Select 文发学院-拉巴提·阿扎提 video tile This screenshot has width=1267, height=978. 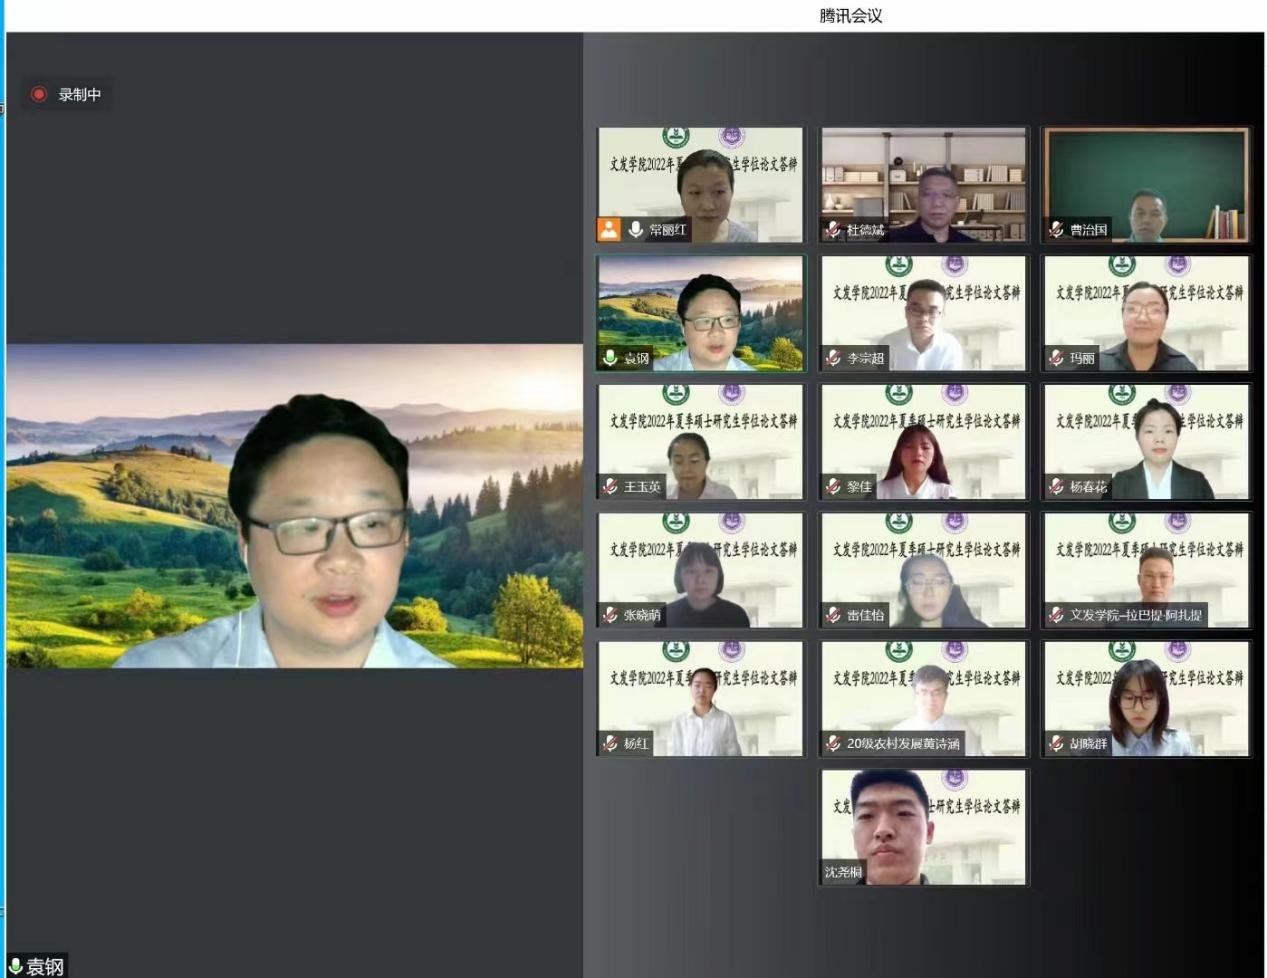click(x=1146, y=569)
